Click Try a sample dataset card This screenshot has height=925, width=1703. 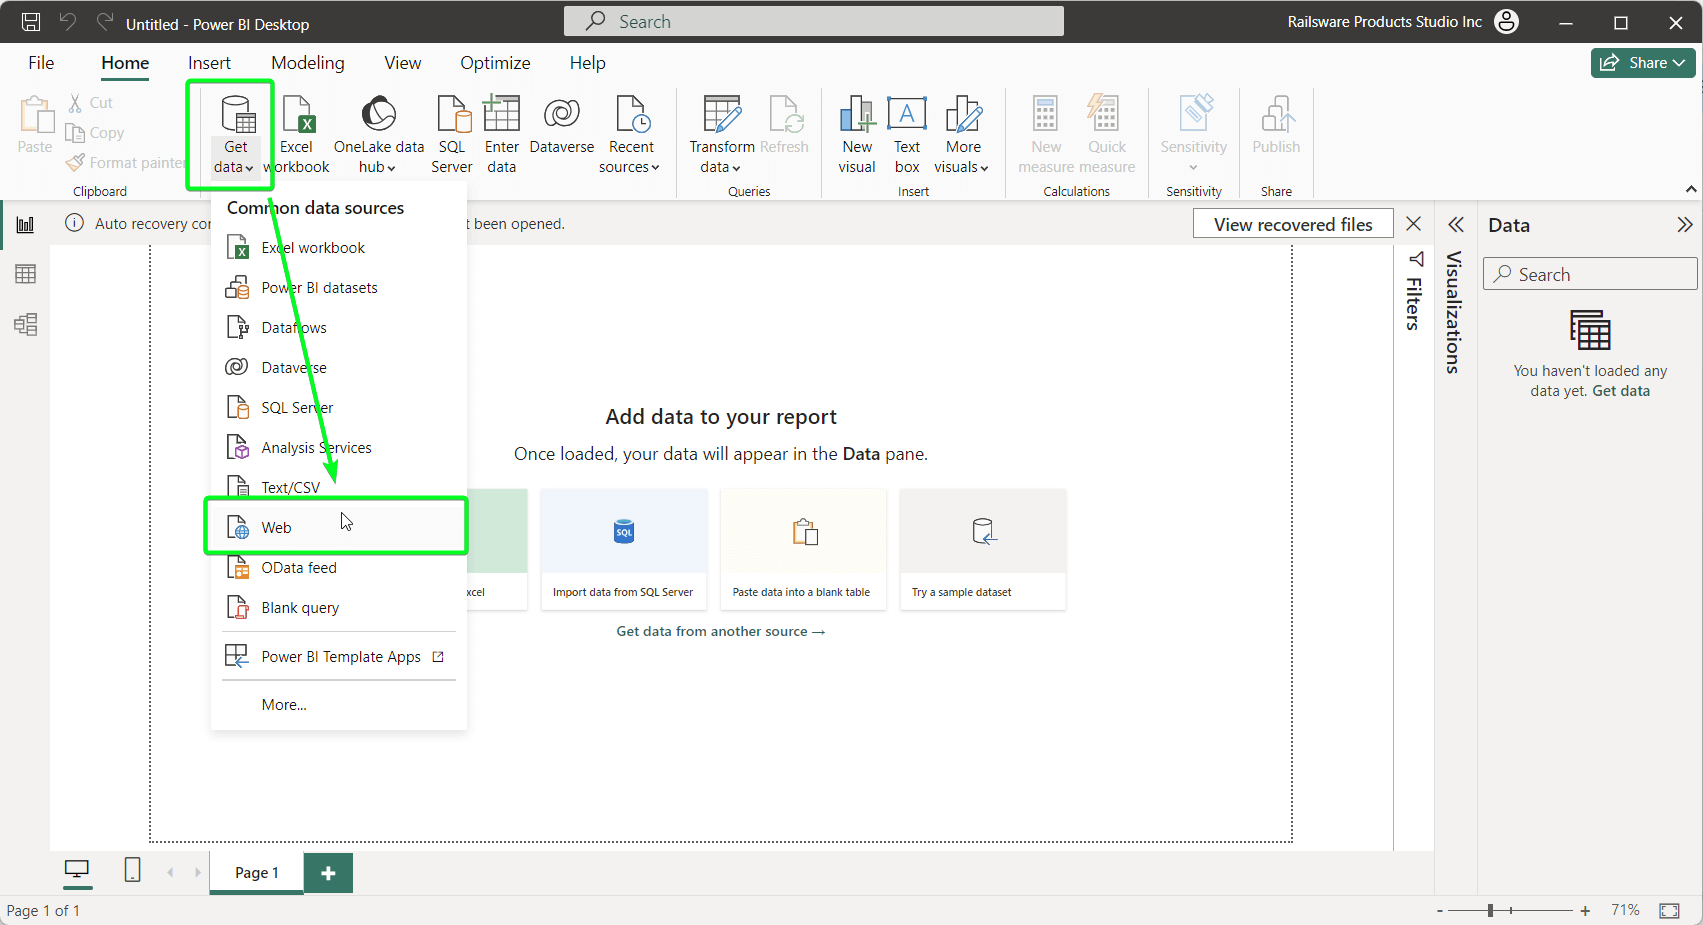[x=982, y=549]
